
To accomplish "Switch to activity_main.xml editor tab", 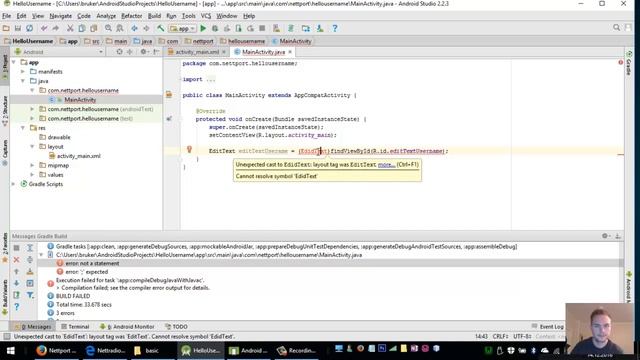I will tap(197, 52).
